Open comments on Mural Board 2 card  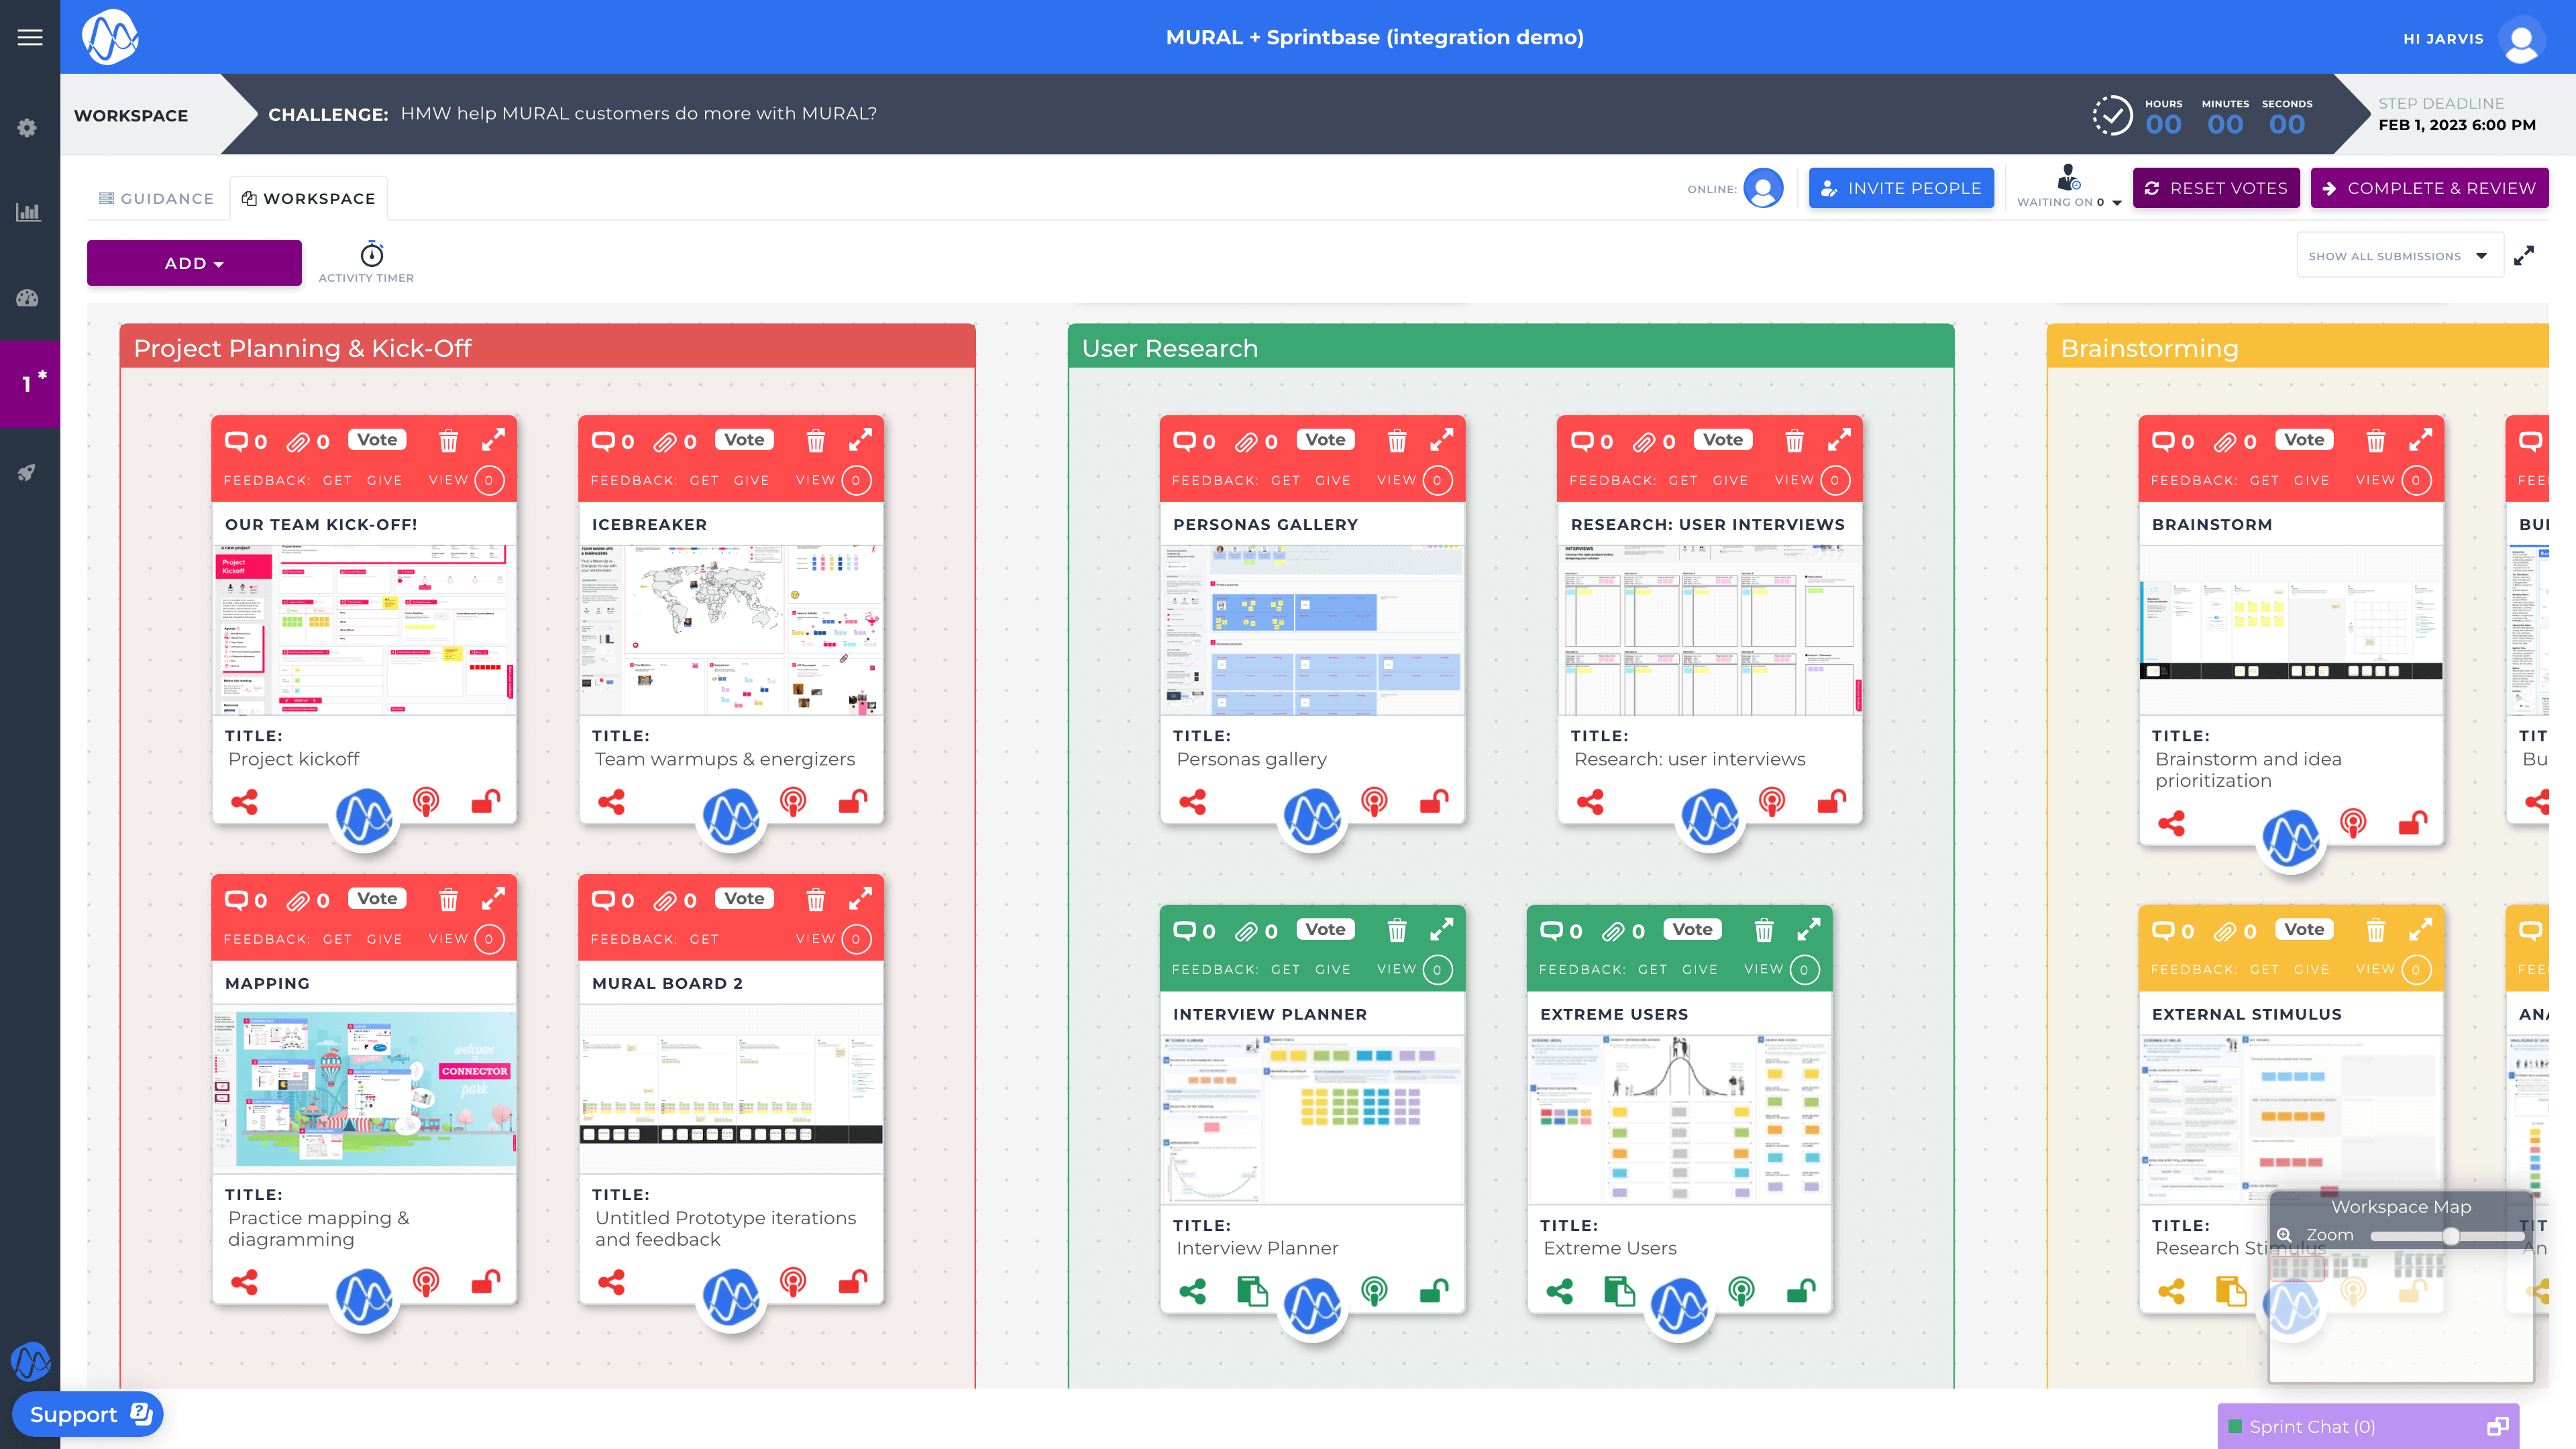coord(612,901)
